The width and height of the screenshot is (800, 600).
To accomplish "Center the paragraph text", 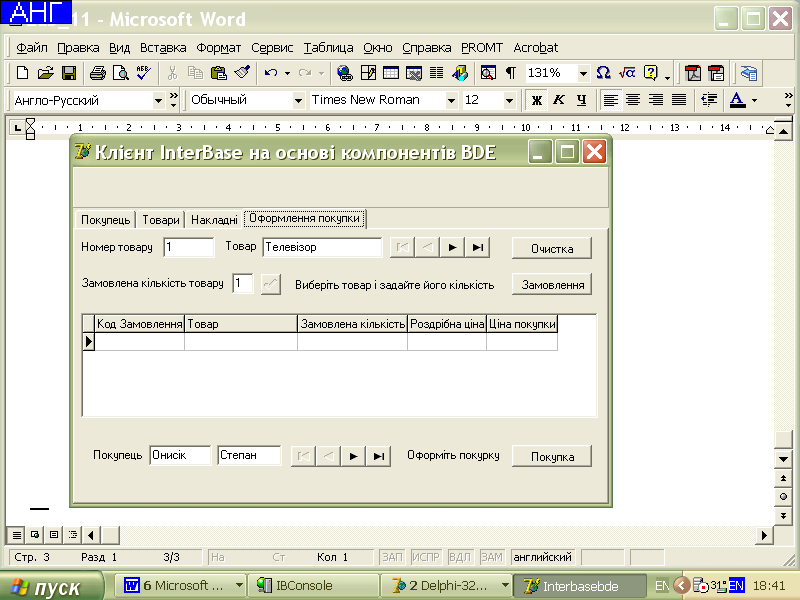I will click(x=633, y=100).
